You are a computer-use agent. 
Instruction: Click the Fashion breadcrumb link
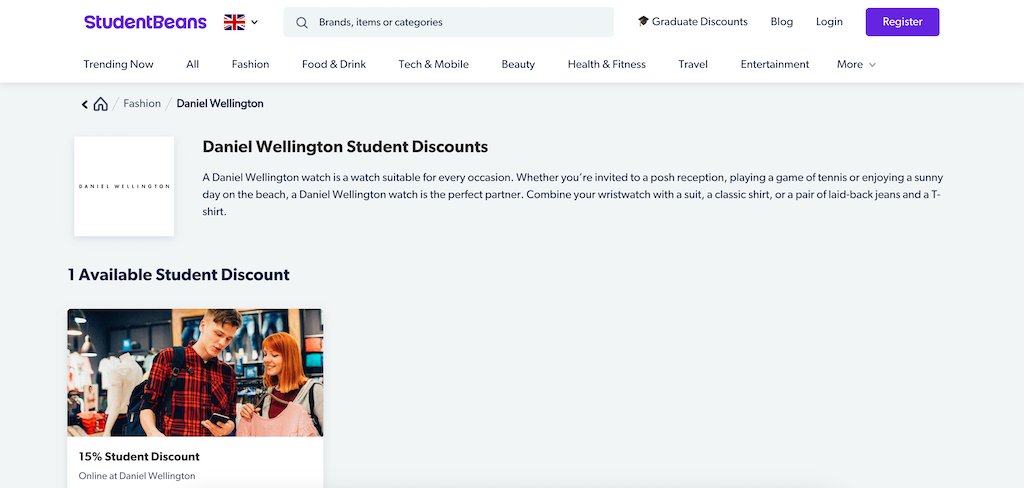142,103
